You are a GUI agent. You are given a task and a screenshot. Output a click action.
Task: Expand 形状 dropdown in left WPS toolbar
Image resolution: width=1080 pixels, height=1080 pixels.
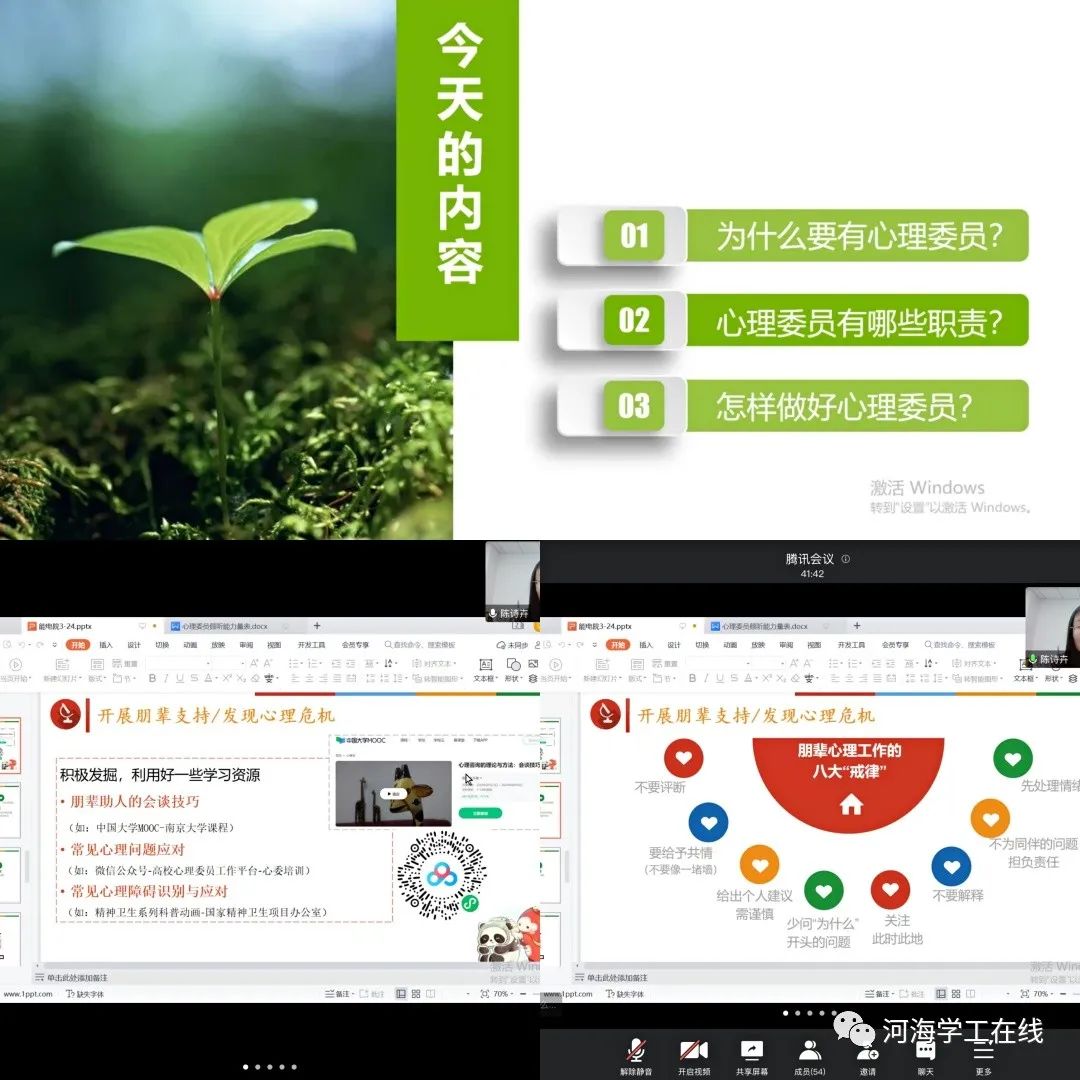click(513, 678)
